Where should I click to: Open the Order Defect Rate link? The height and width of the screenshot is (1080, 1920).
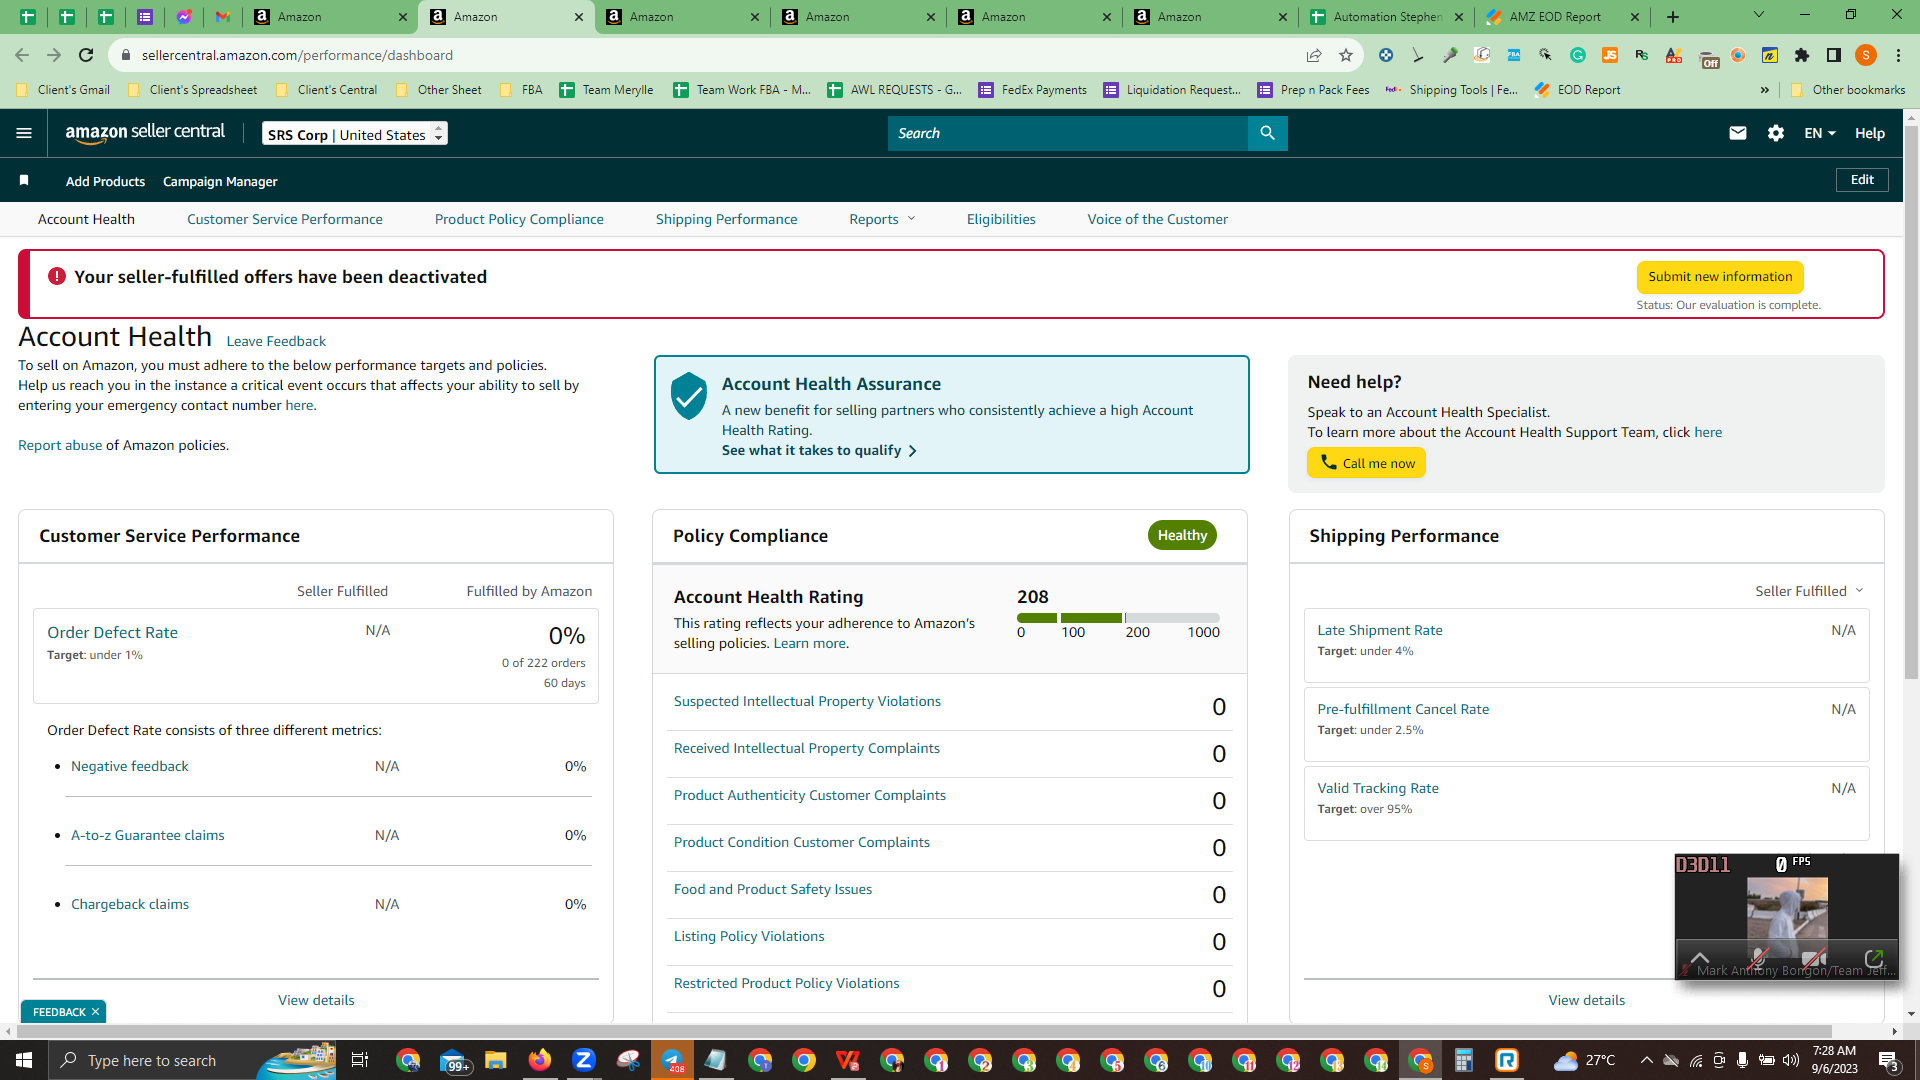coord(112,632)
